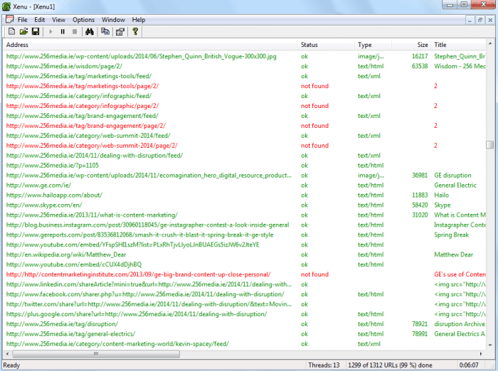This screenshot has height=371, width=498.
Task: Sort by the Status column header
Action: click(x=326, y=45)
